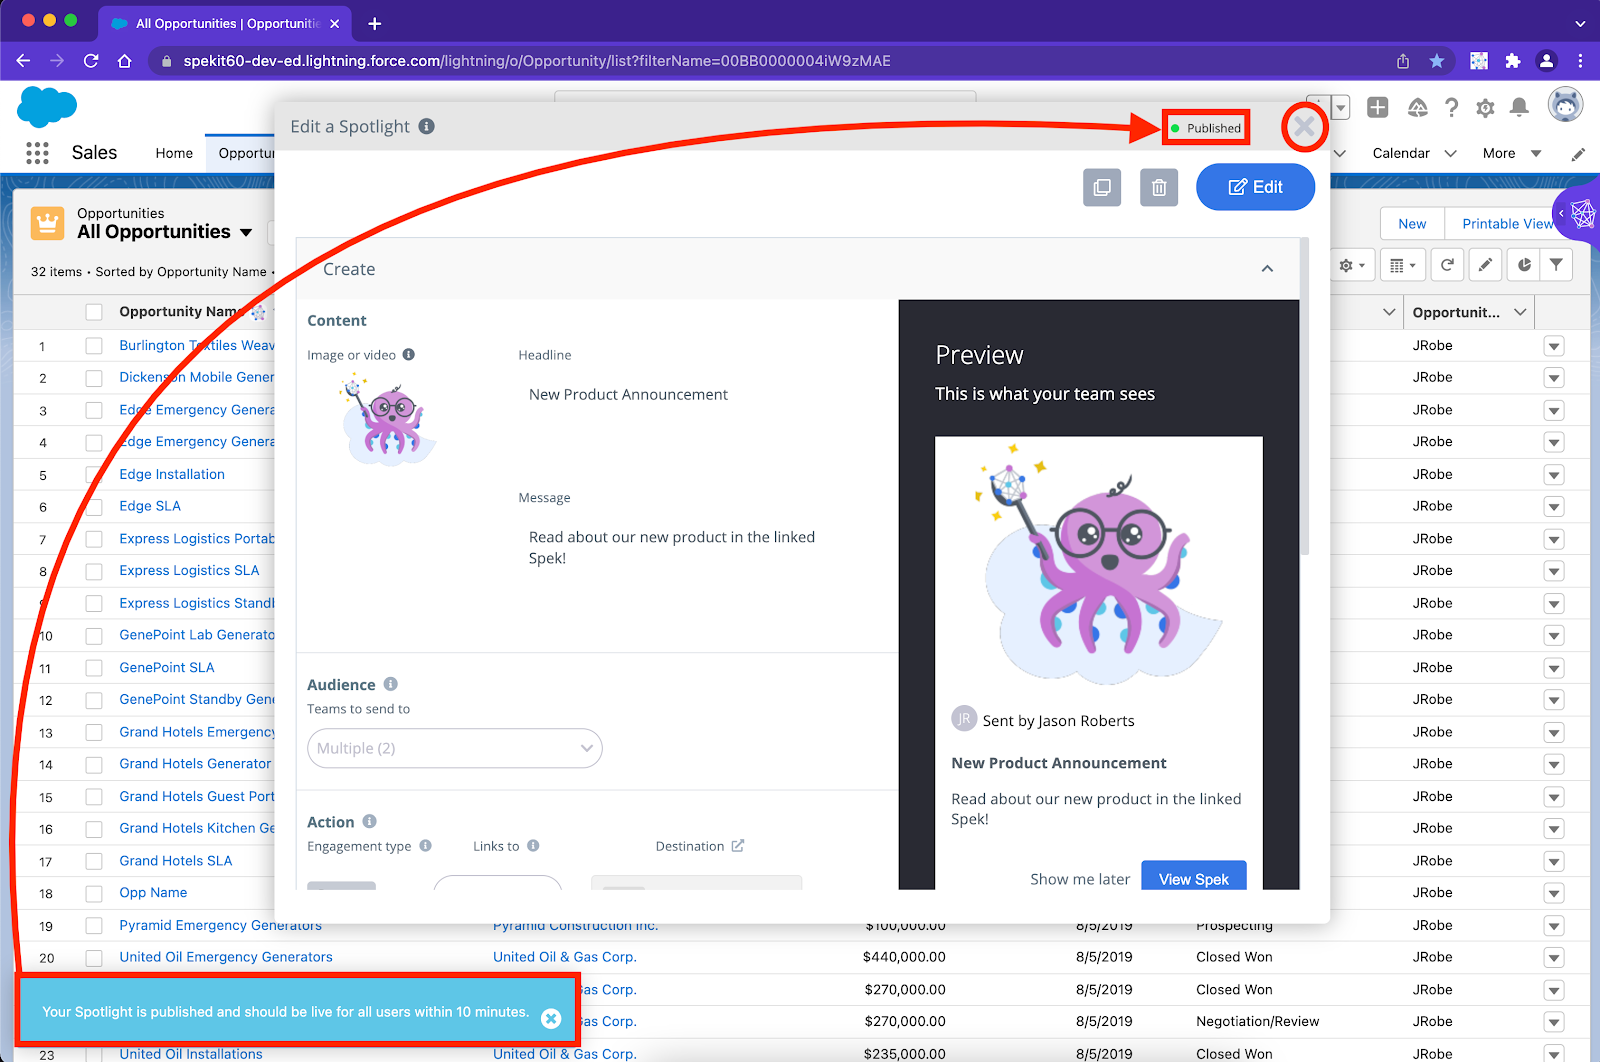The image size is (1600, 1062).
Task: Edit navigation items with pencil icon
Action: tap(1578, 154)
